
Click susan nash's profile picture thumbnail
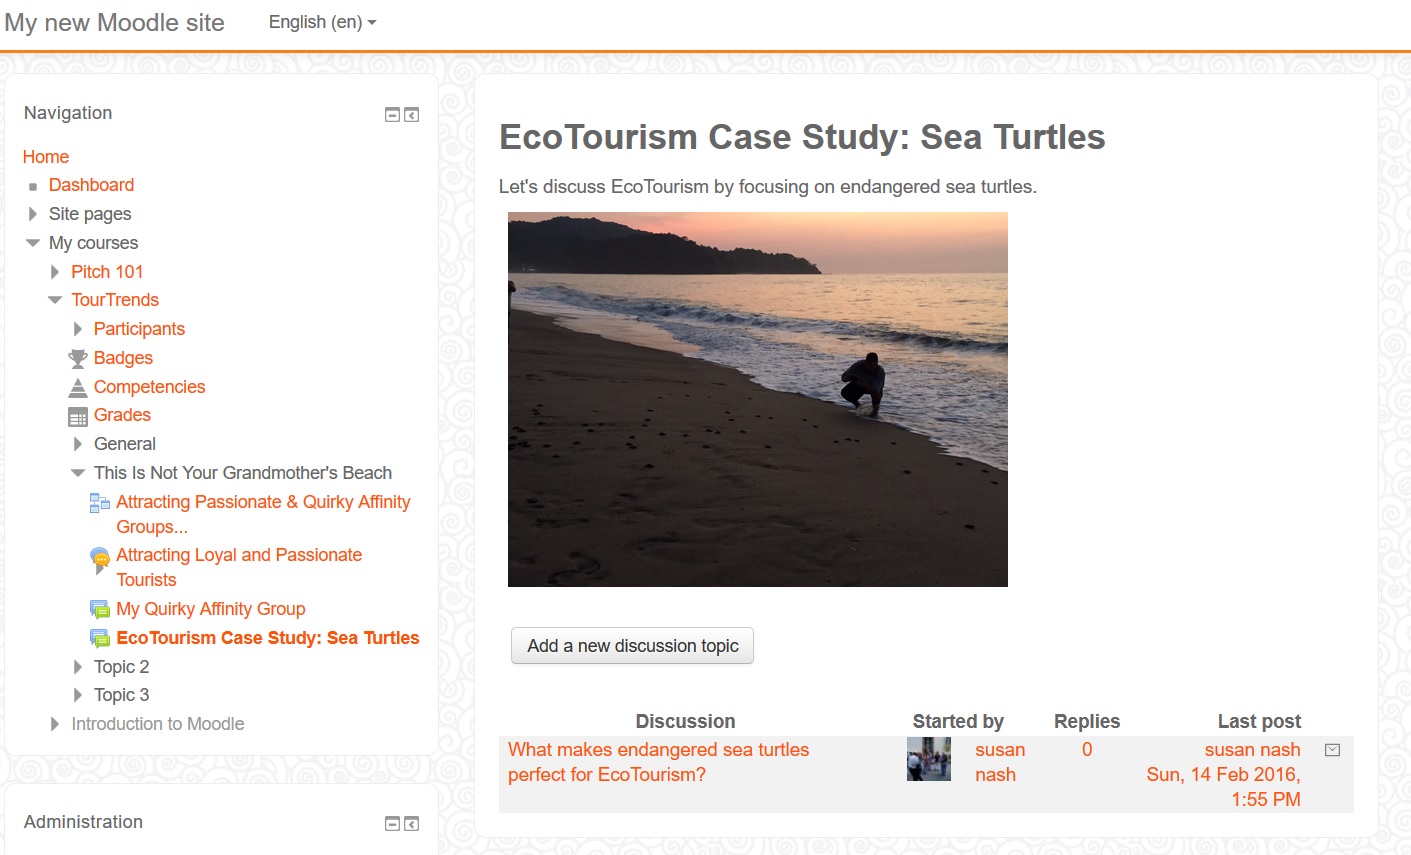pyautogui.click(x=929, y=759)
